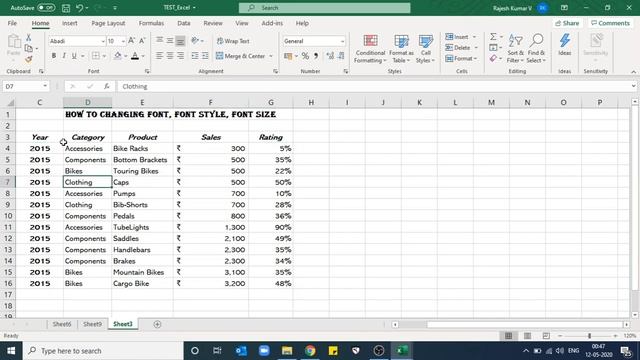Activate the Format Painter brush
640x360 pixels.
point(29,59)
